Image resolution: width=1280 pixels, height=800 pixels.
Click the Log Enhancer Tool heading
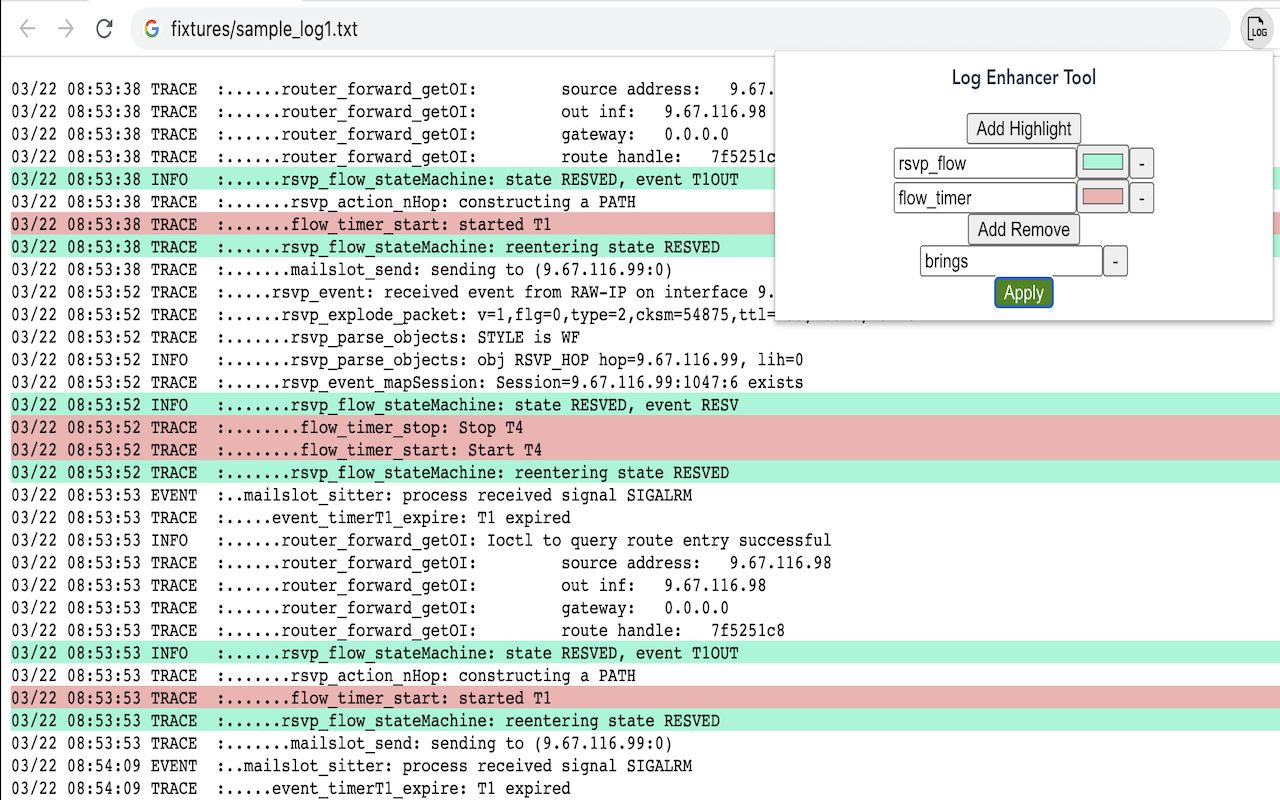[1023, 78]
